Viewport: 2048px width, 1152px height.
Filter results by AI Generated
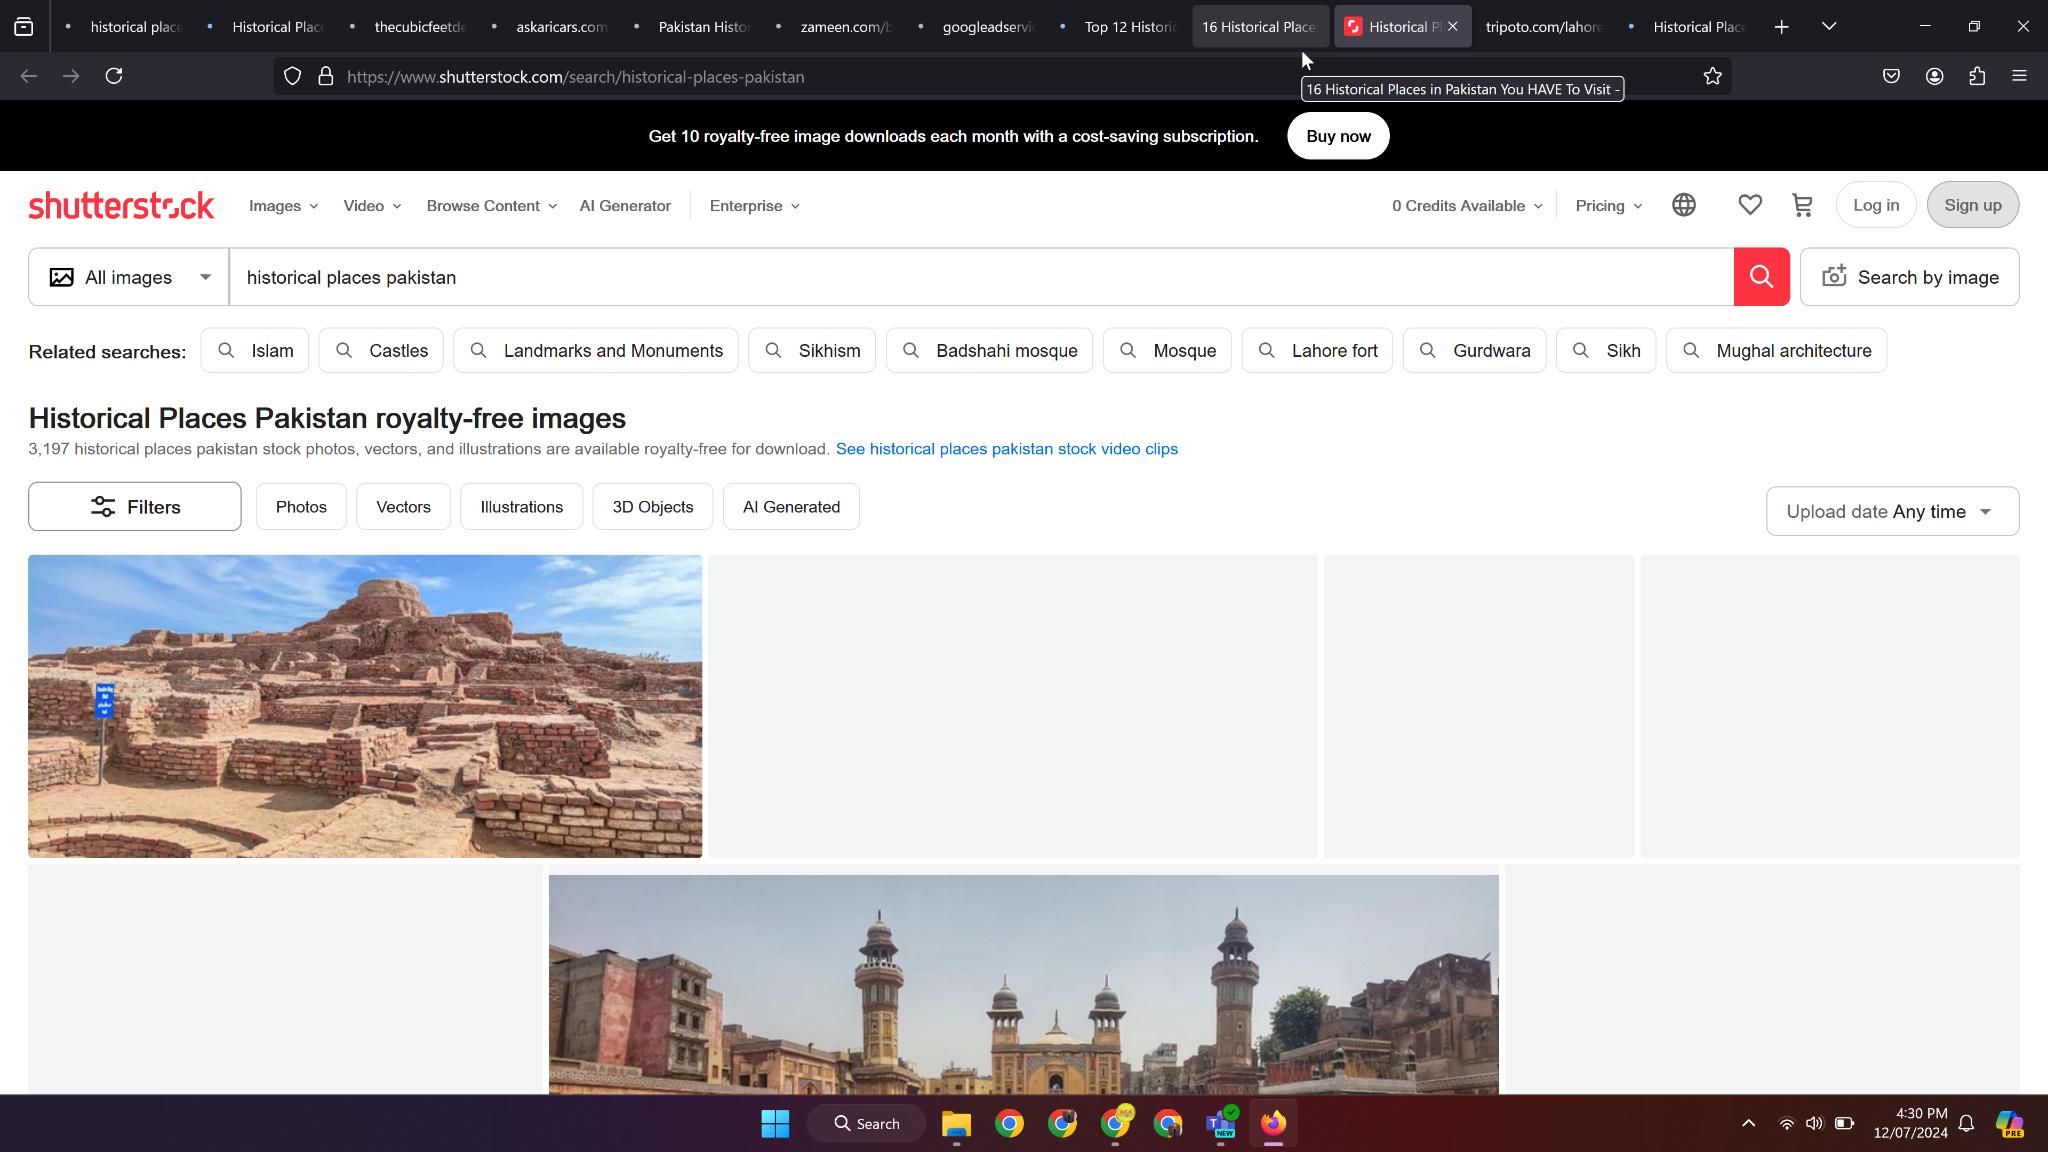pyautogui.click(x=791, y=507)
